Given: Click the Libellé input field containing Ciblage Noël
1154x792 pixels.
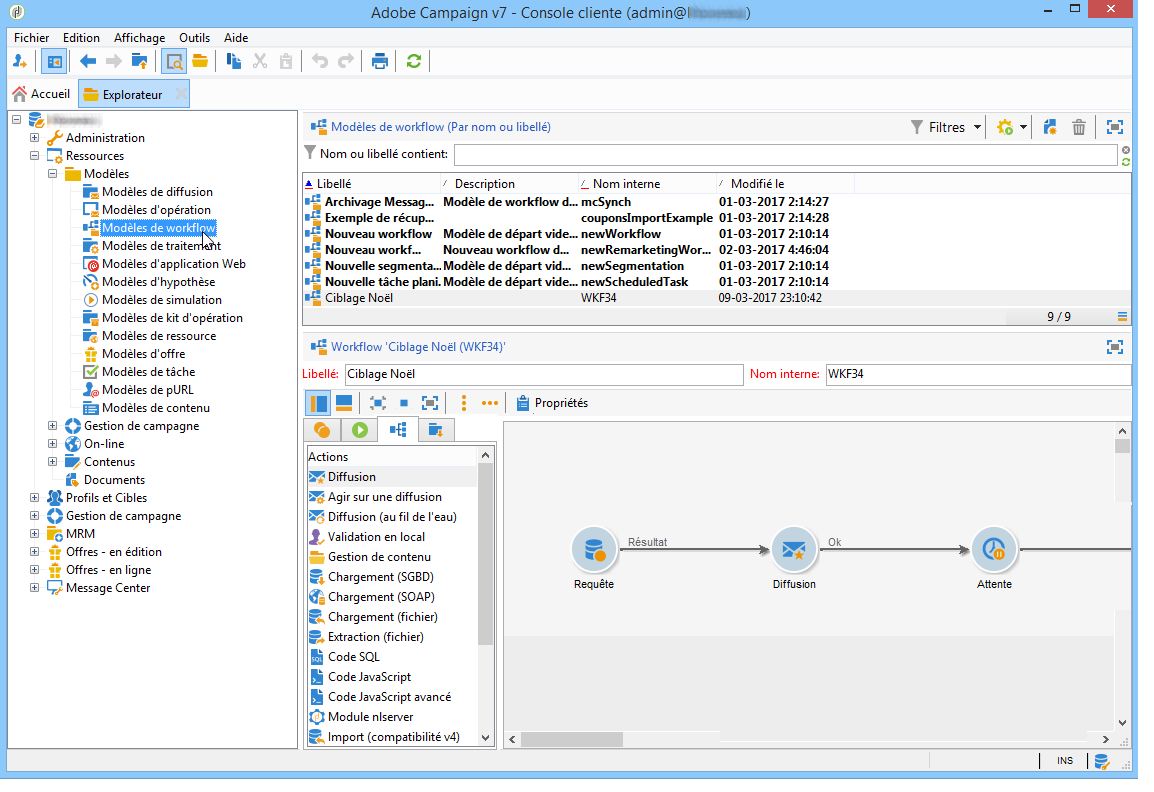Looking at the screenshot, I should tap(544, 374).
